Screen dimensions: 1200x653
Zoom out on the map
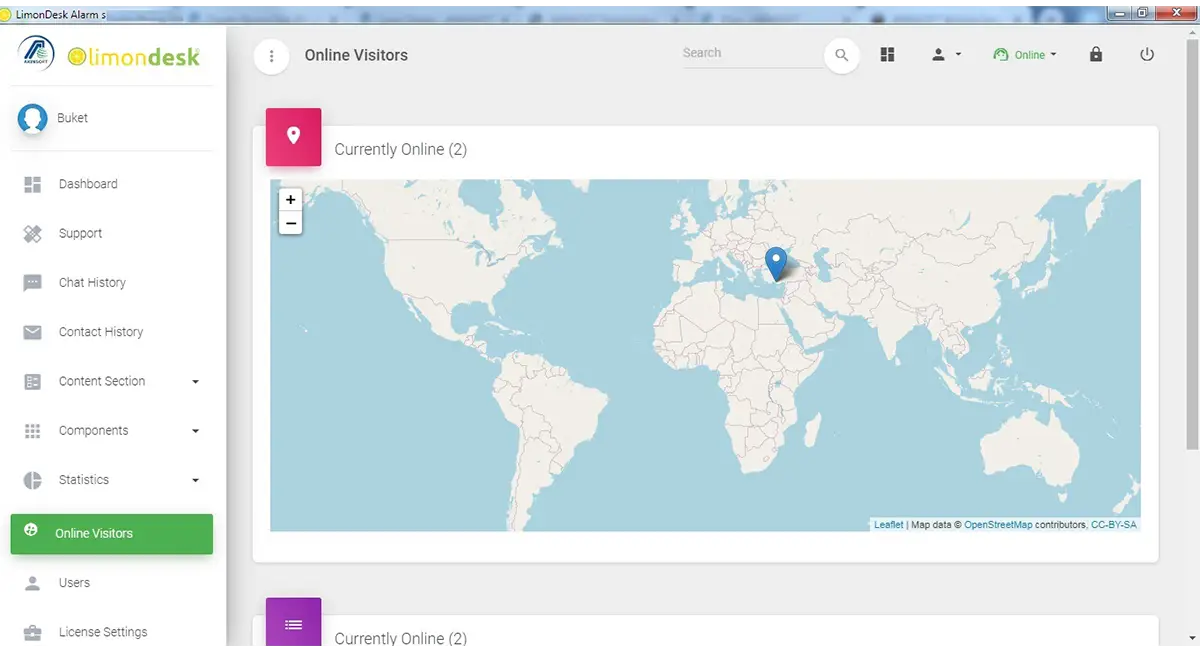coord(291,223)
